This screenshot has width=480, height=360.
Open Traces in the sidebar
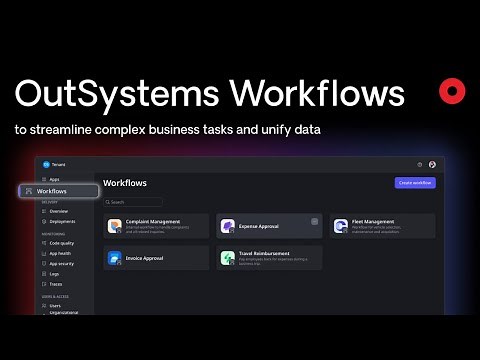(x=52, y=284)
